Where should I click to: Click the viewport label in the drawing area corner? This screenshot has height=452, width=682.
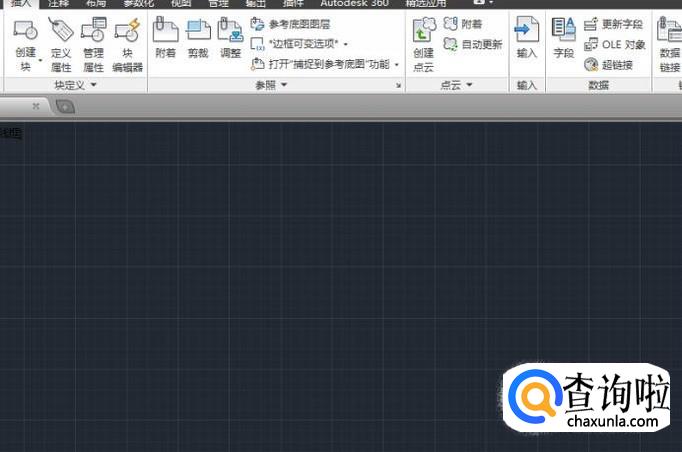(11, 133)
